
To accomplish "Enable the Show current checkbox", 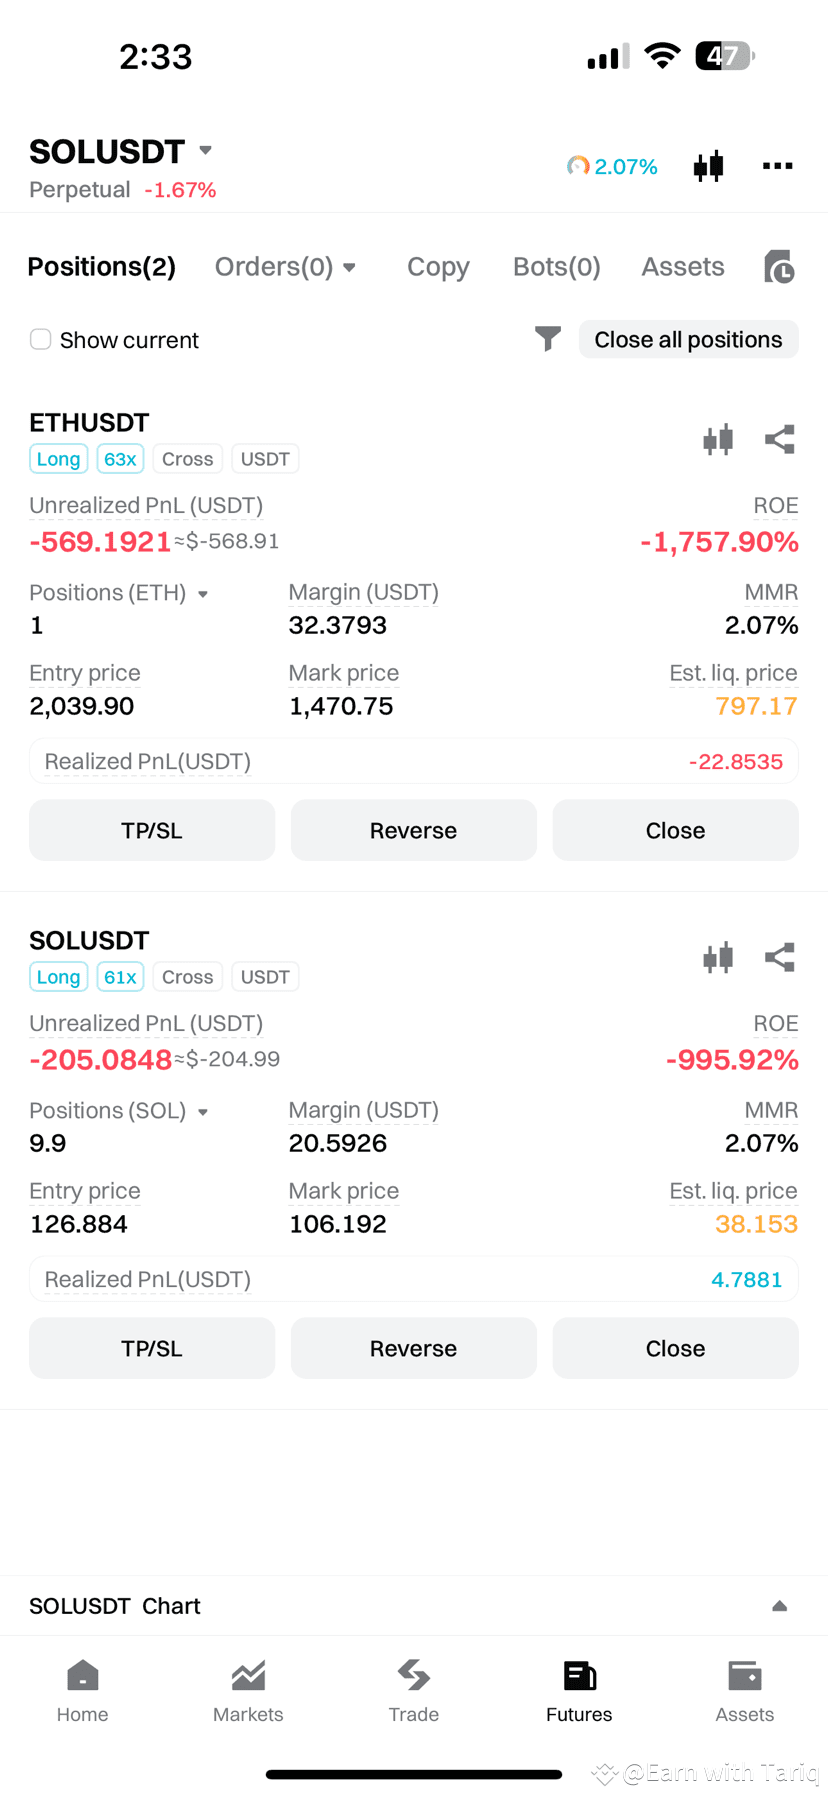I will tap(40, 339).
